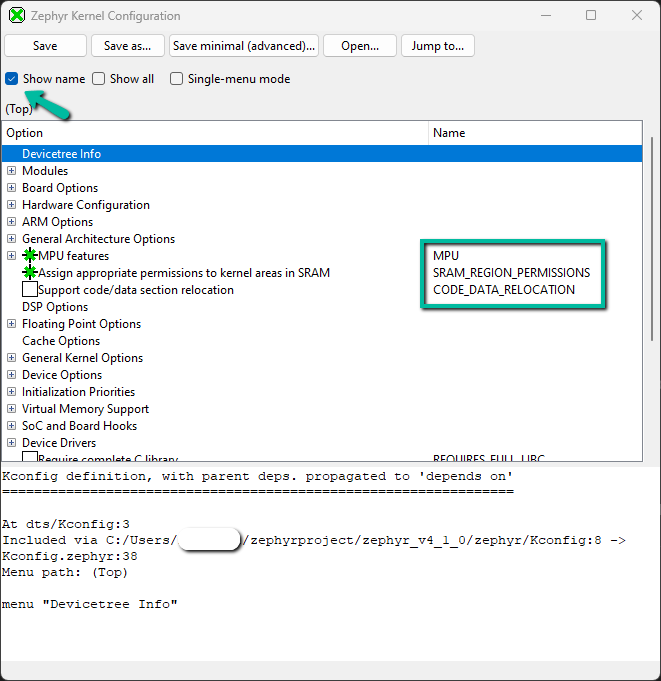Toggle the MPU features green star checkbox

coord(30,255)
